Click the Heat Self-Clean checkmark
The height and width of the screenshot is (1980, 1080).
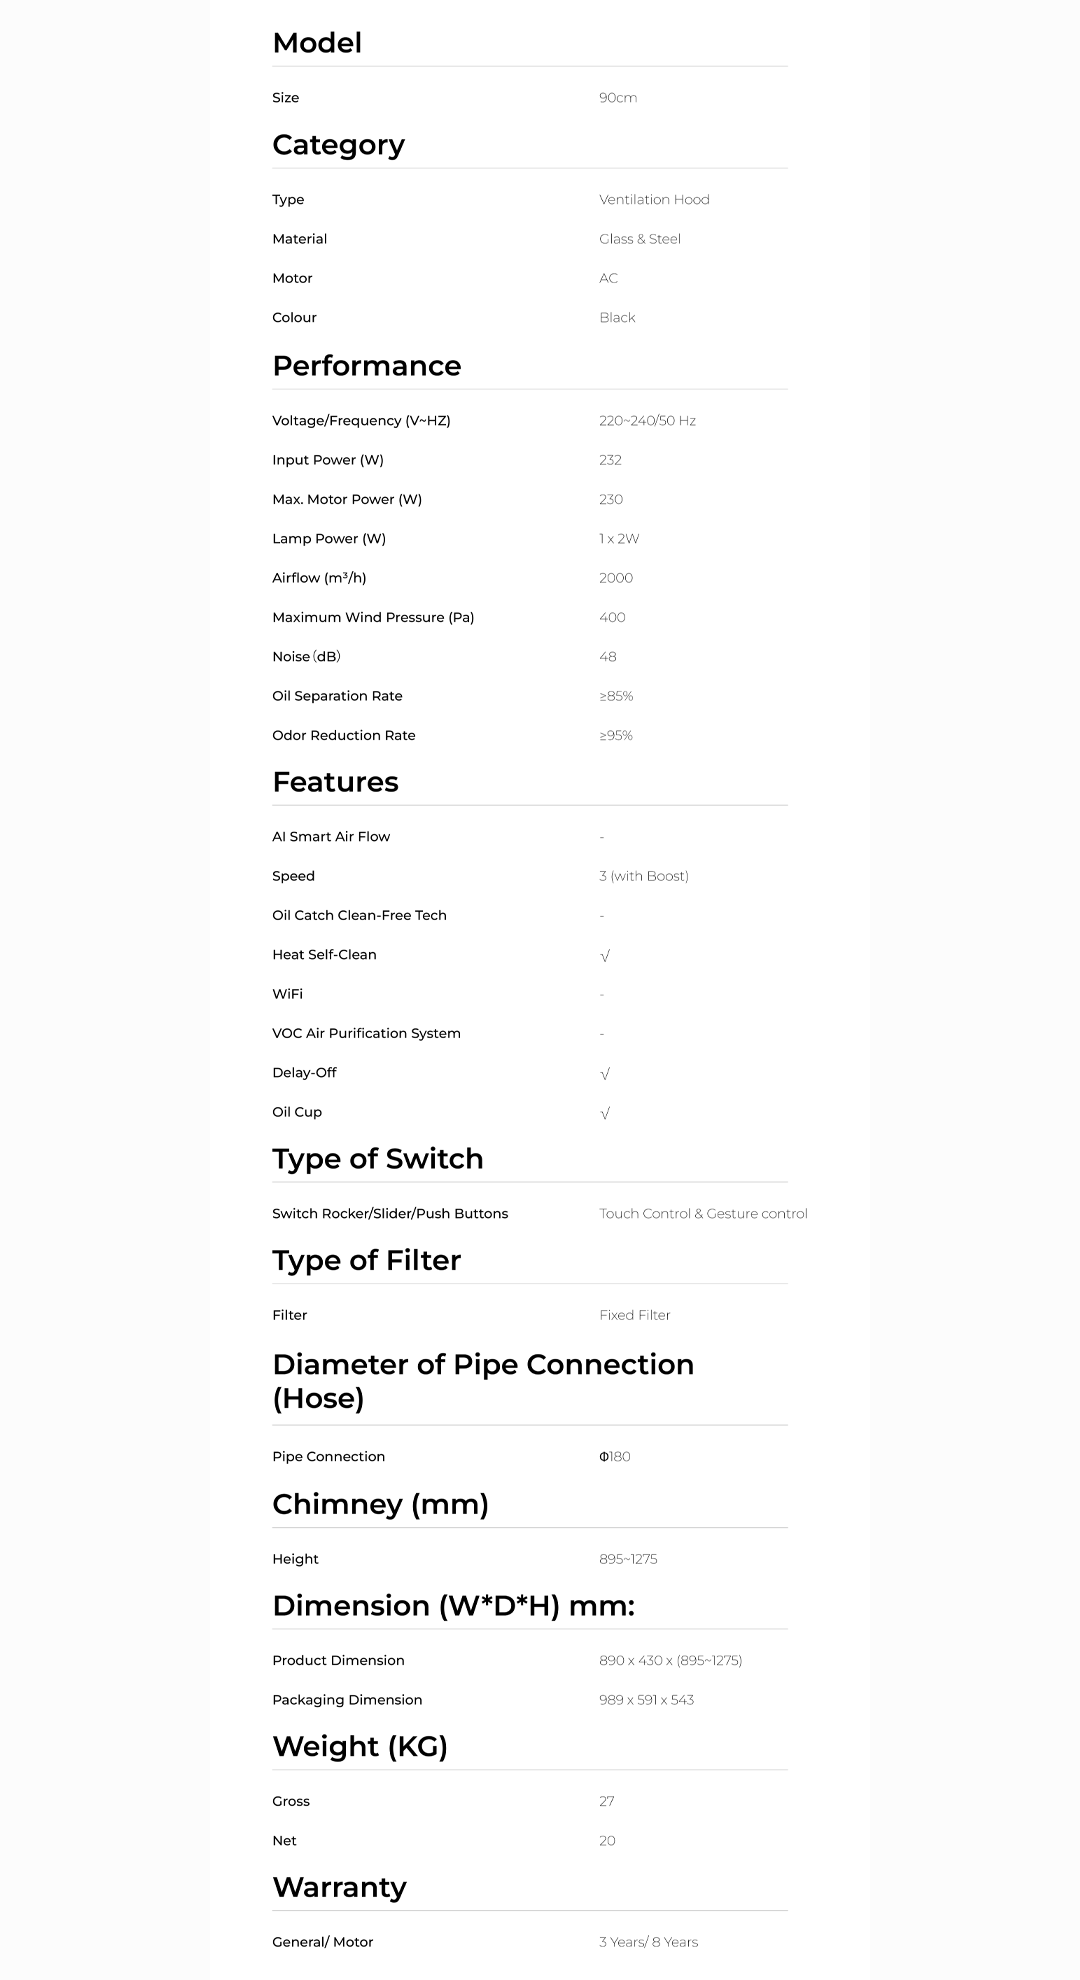tap(605, 956)
